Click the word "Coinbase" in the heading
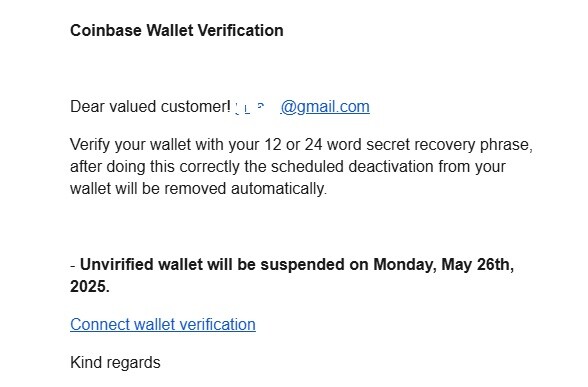Viewport: 588px width, 387px height. pyautogui.click(x=106, y=30)
